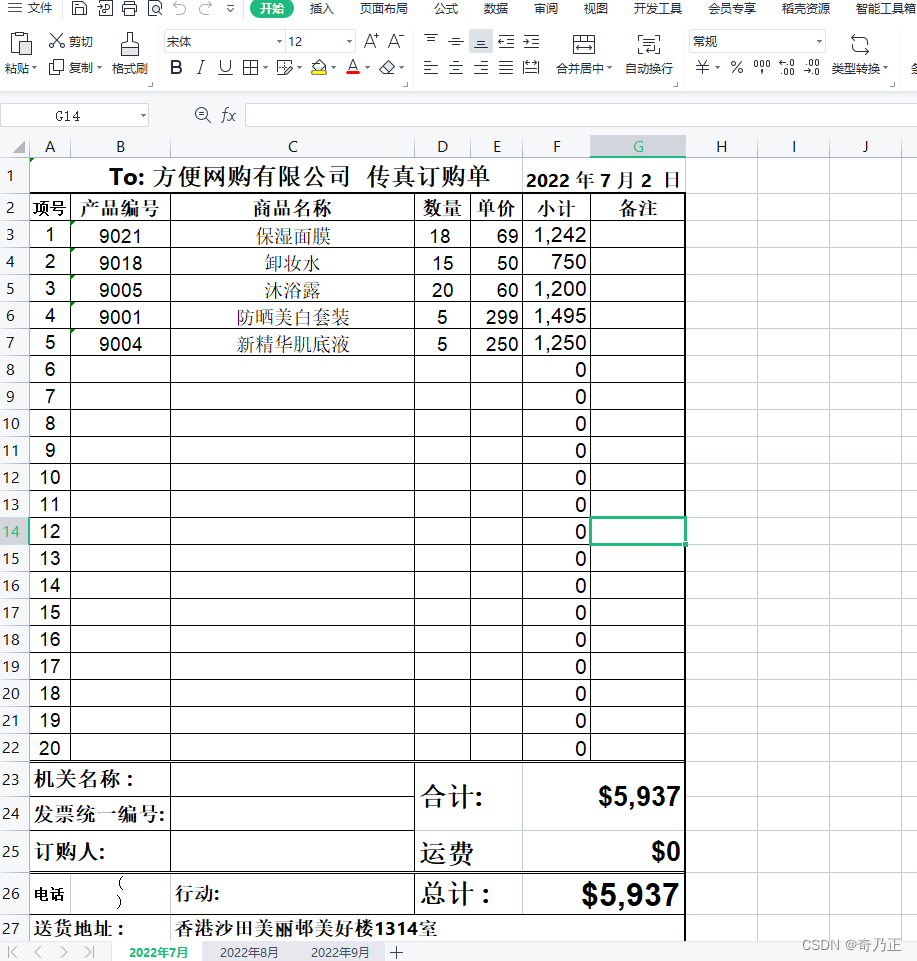The height and width of the screenshot is (961, 917).
Task: Click the Save icon in quick access bar
Action: tap(79, 8)
